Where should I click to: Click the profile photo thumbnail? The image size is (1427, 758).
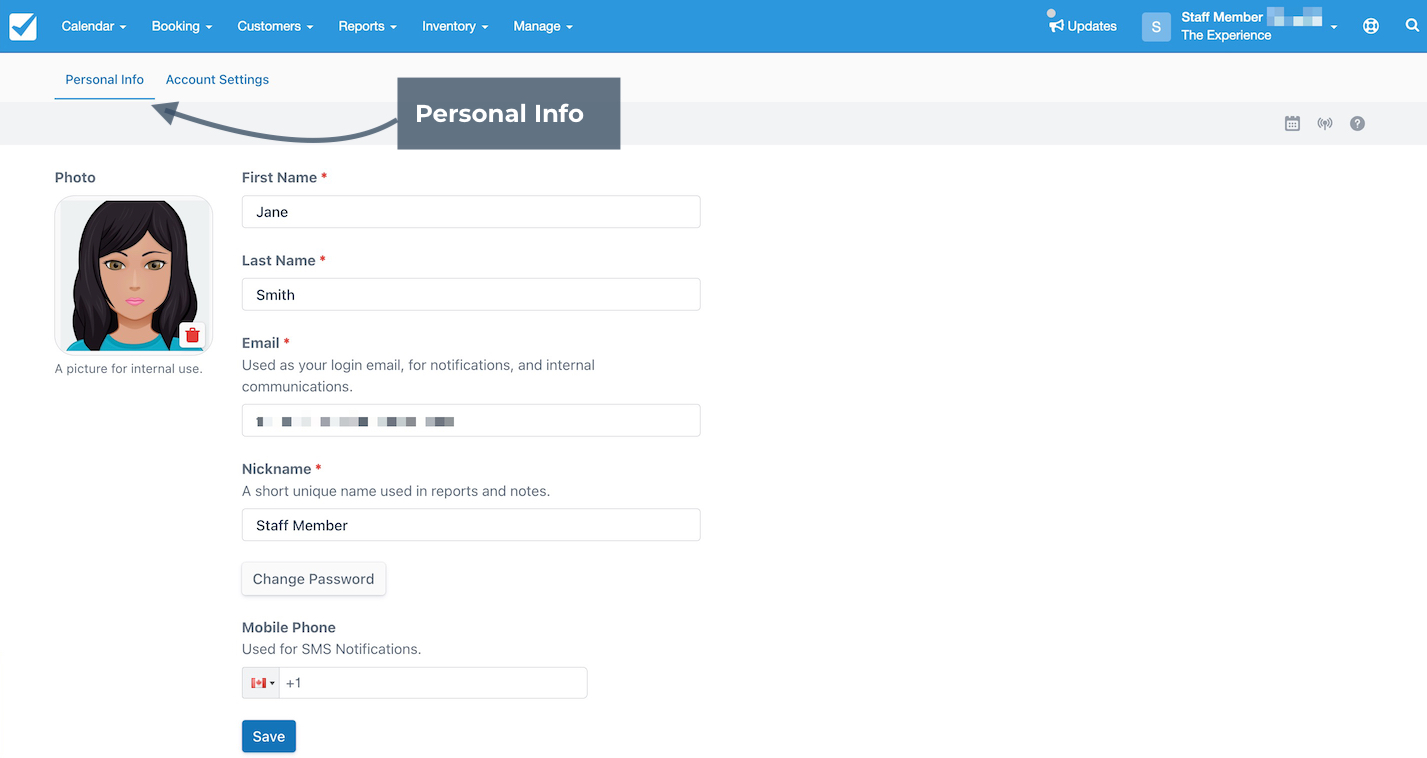pos(134,275)
